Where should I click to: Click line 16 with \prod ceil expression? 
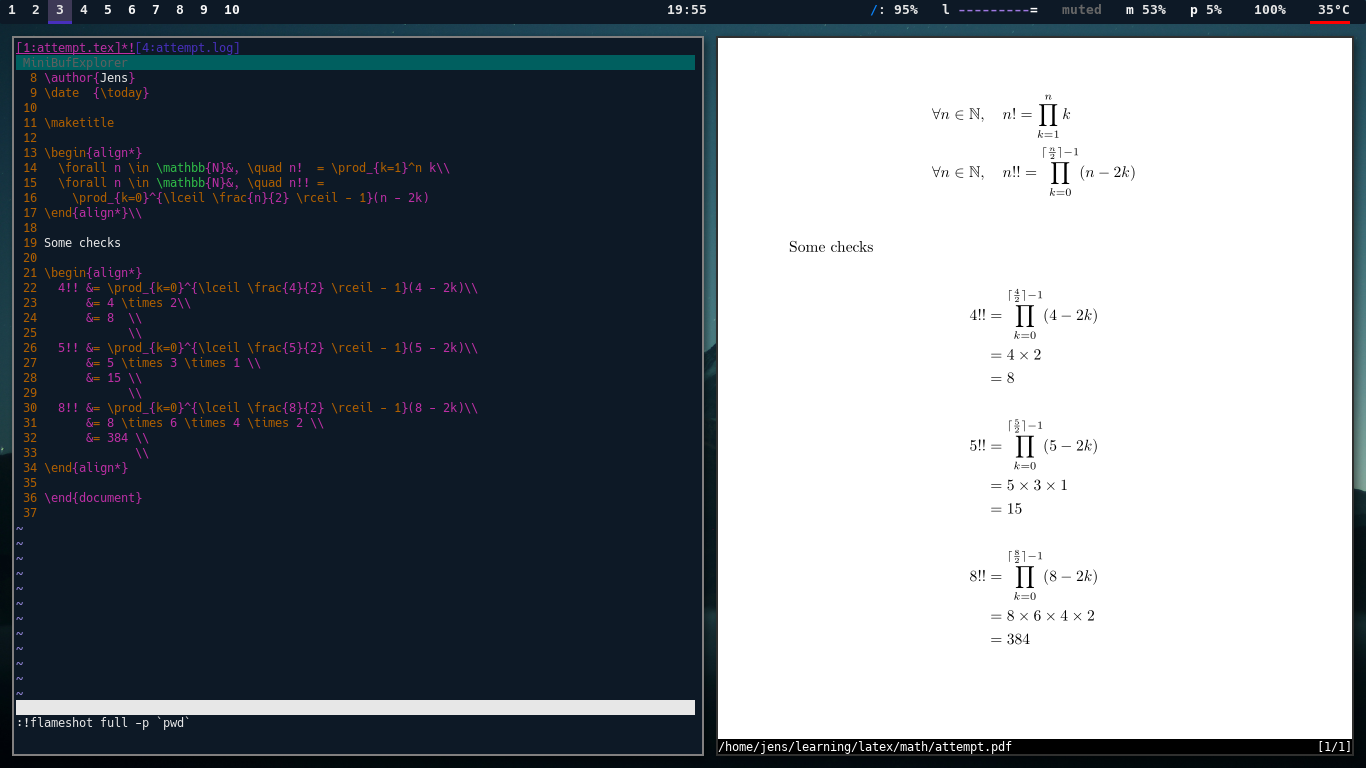(x=250, y=197)
